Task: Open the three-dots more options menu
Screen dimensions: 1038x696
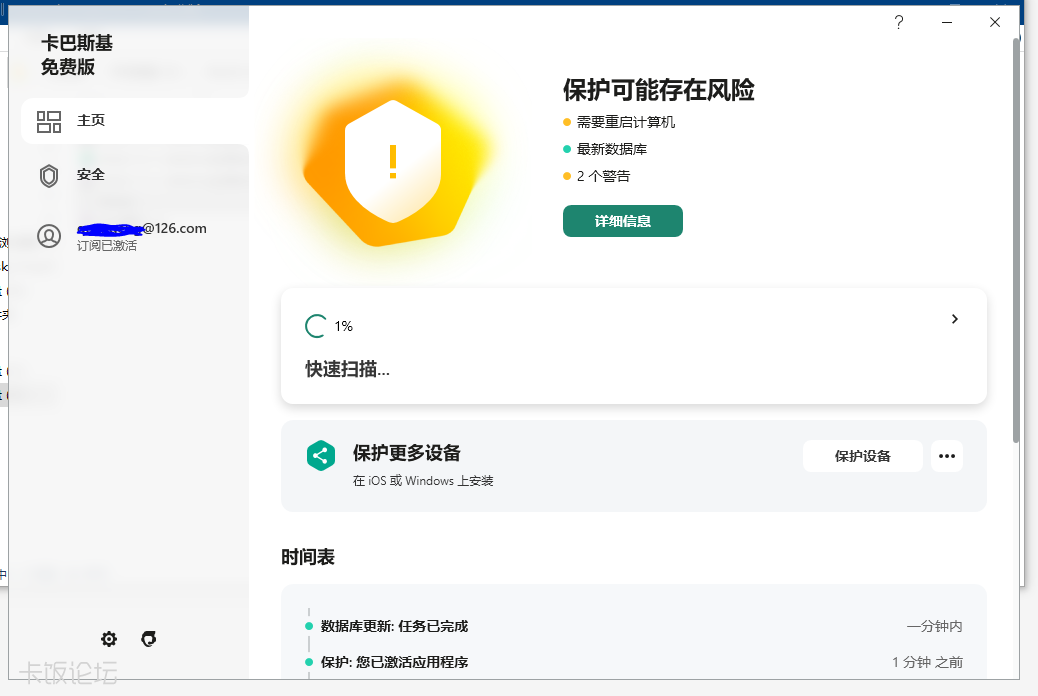Action: 947,456
